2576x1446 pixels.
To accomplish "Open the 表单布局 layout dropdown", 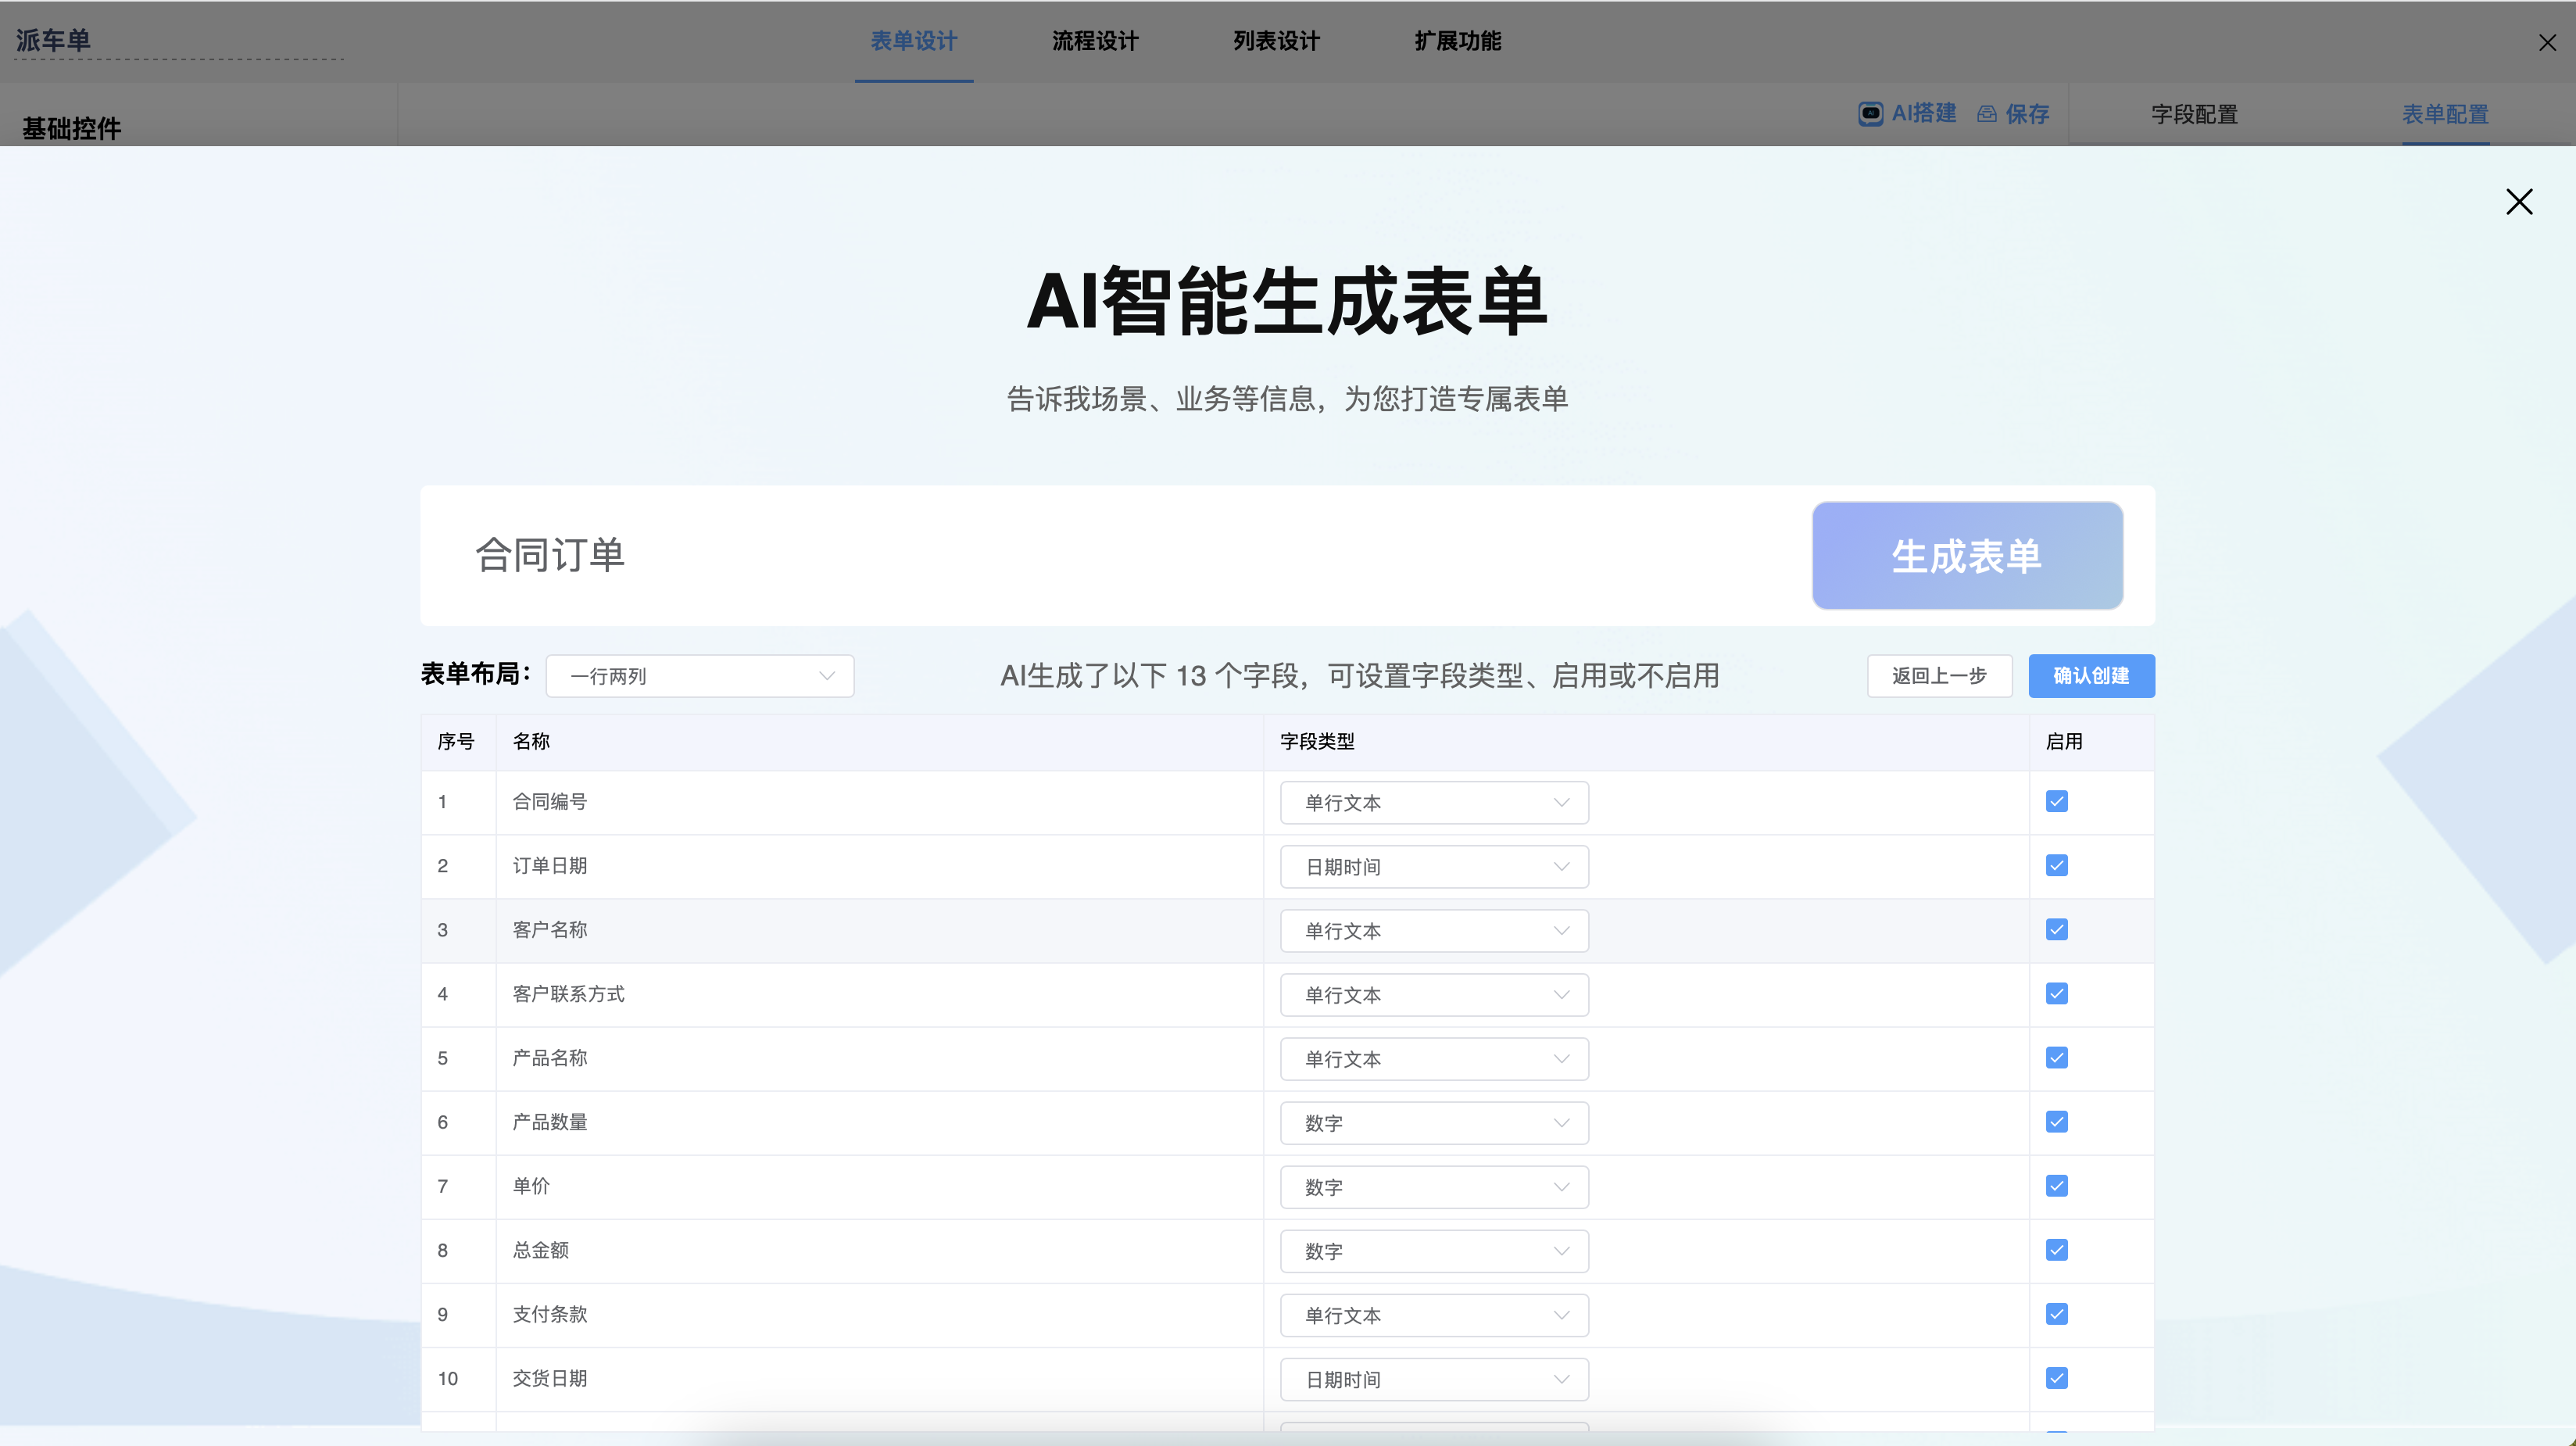I will 699,676.
